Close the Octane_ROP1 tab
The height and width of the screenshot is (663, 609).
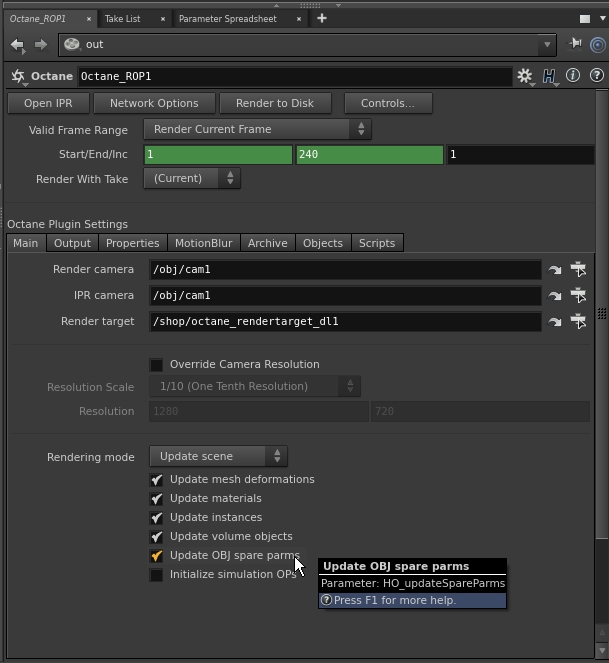(89, 19)
